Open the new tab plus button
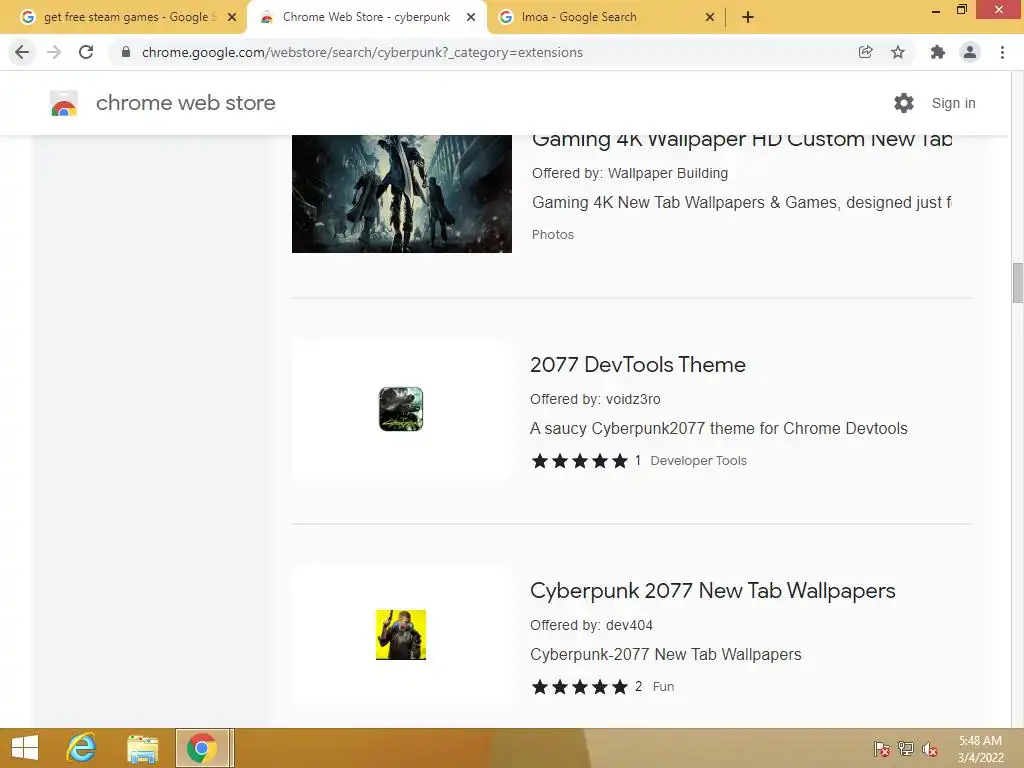The height and width of the screenshot is (768, 1024). tap(748, 17)
